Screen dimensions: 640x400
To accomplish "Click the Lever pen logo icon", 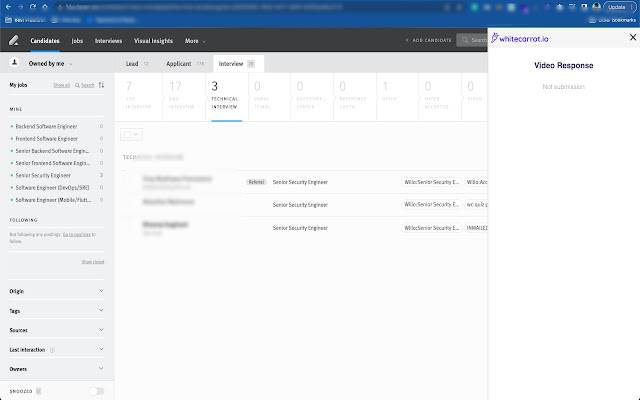I will [13, 41].
